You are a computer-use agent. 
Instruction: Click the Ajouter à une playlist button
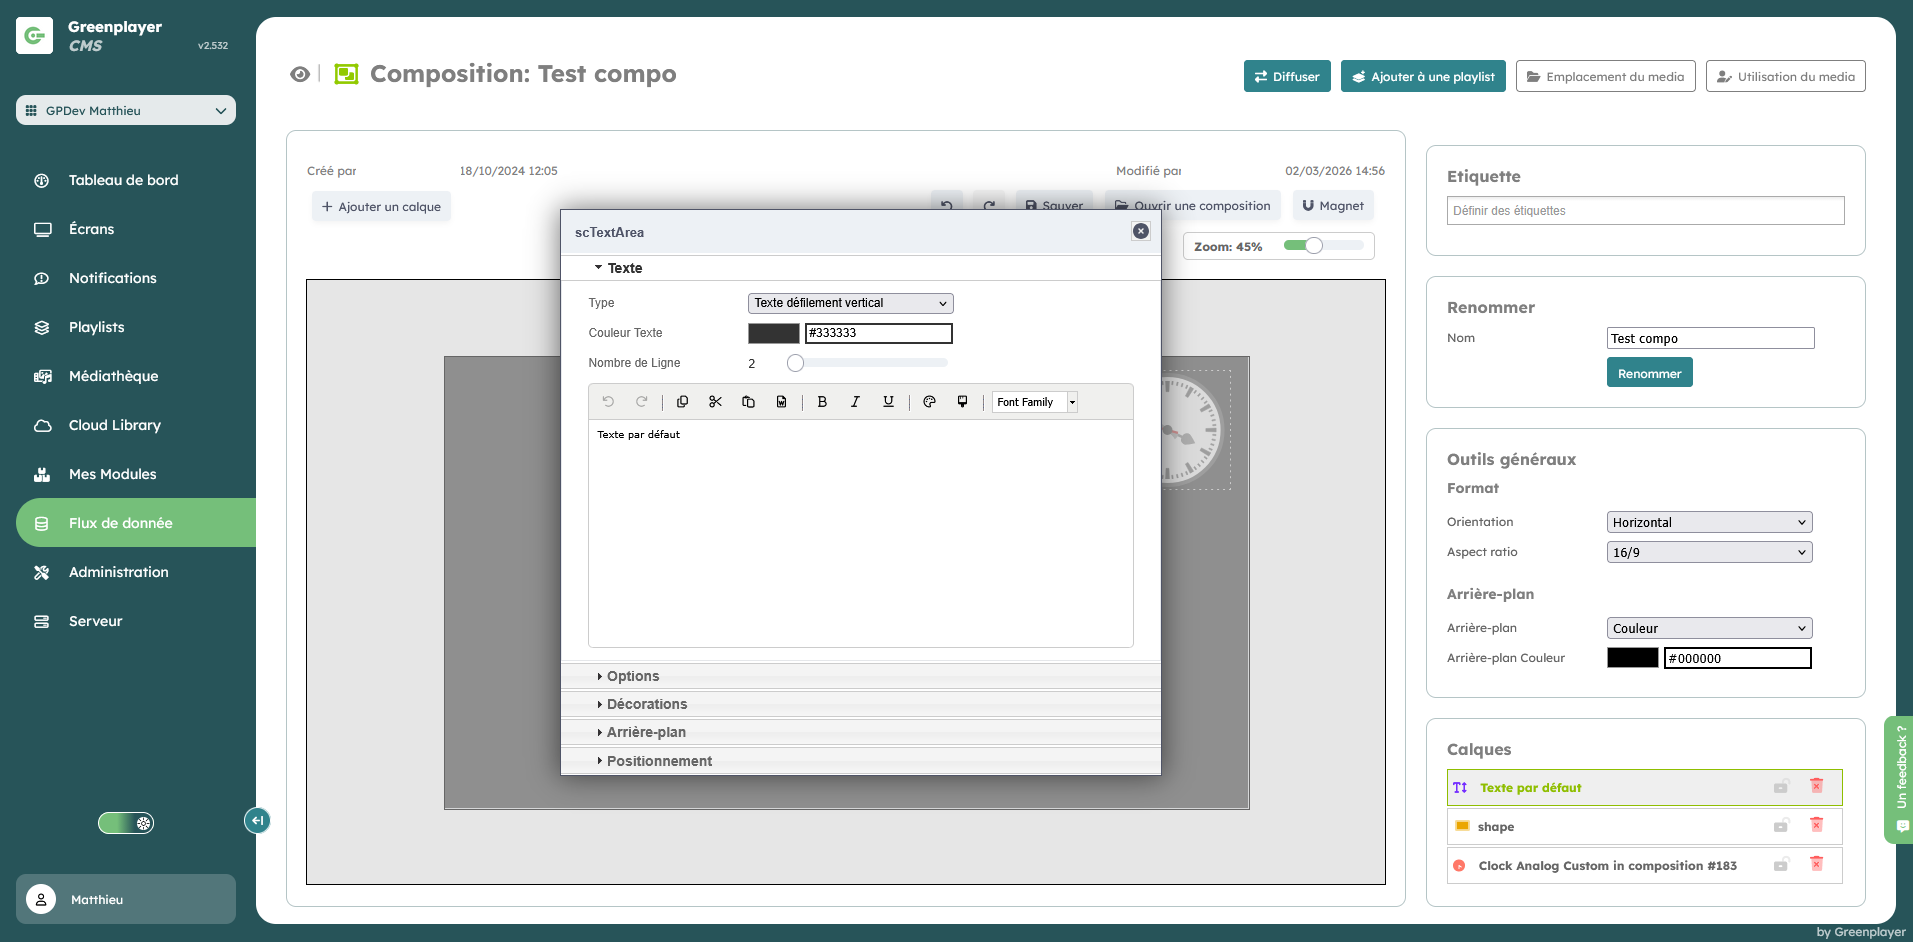[x=1422, y=77]
